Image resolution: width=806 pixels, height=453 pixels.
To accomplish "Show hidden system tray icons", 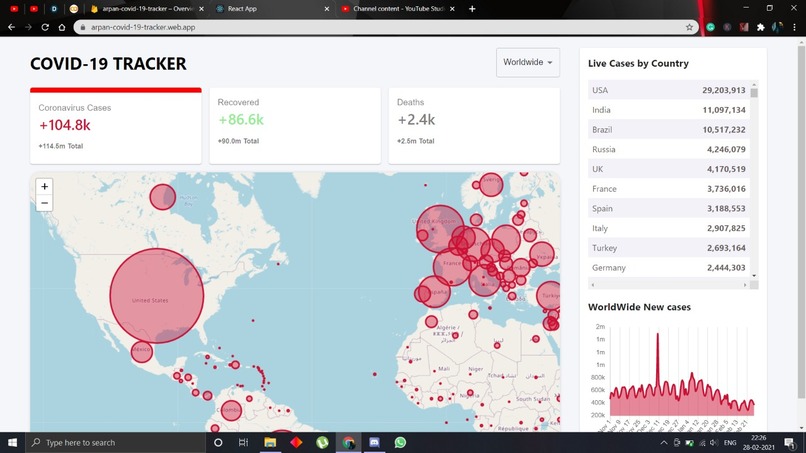I will (x=664, y=442).
